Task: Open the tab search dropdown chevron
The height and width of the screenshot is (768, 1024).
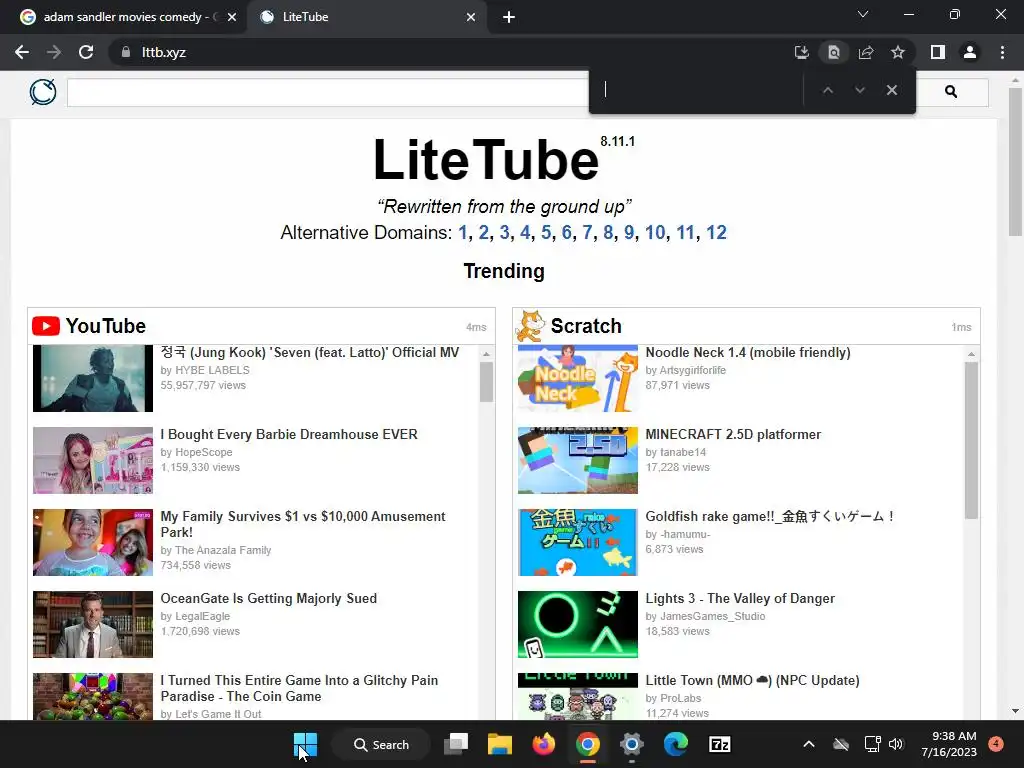Action: [x=863, y=14]
